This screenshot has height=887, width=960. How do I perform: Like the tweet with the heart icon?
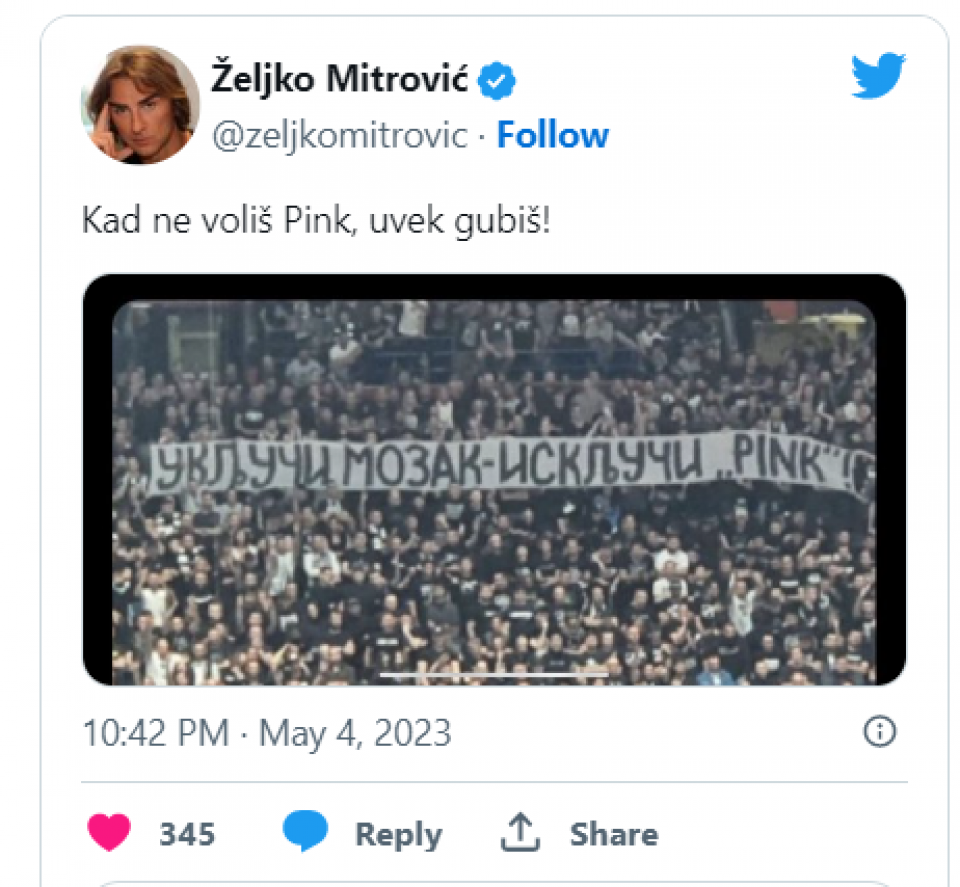tap(111, 833)
